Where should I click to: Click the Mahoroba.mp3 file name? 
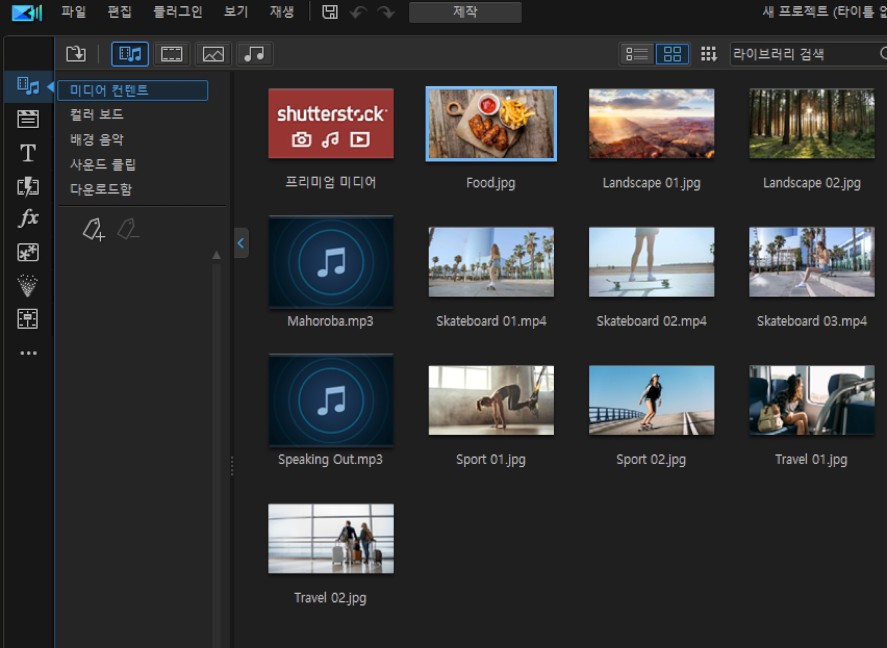(330, 321)
